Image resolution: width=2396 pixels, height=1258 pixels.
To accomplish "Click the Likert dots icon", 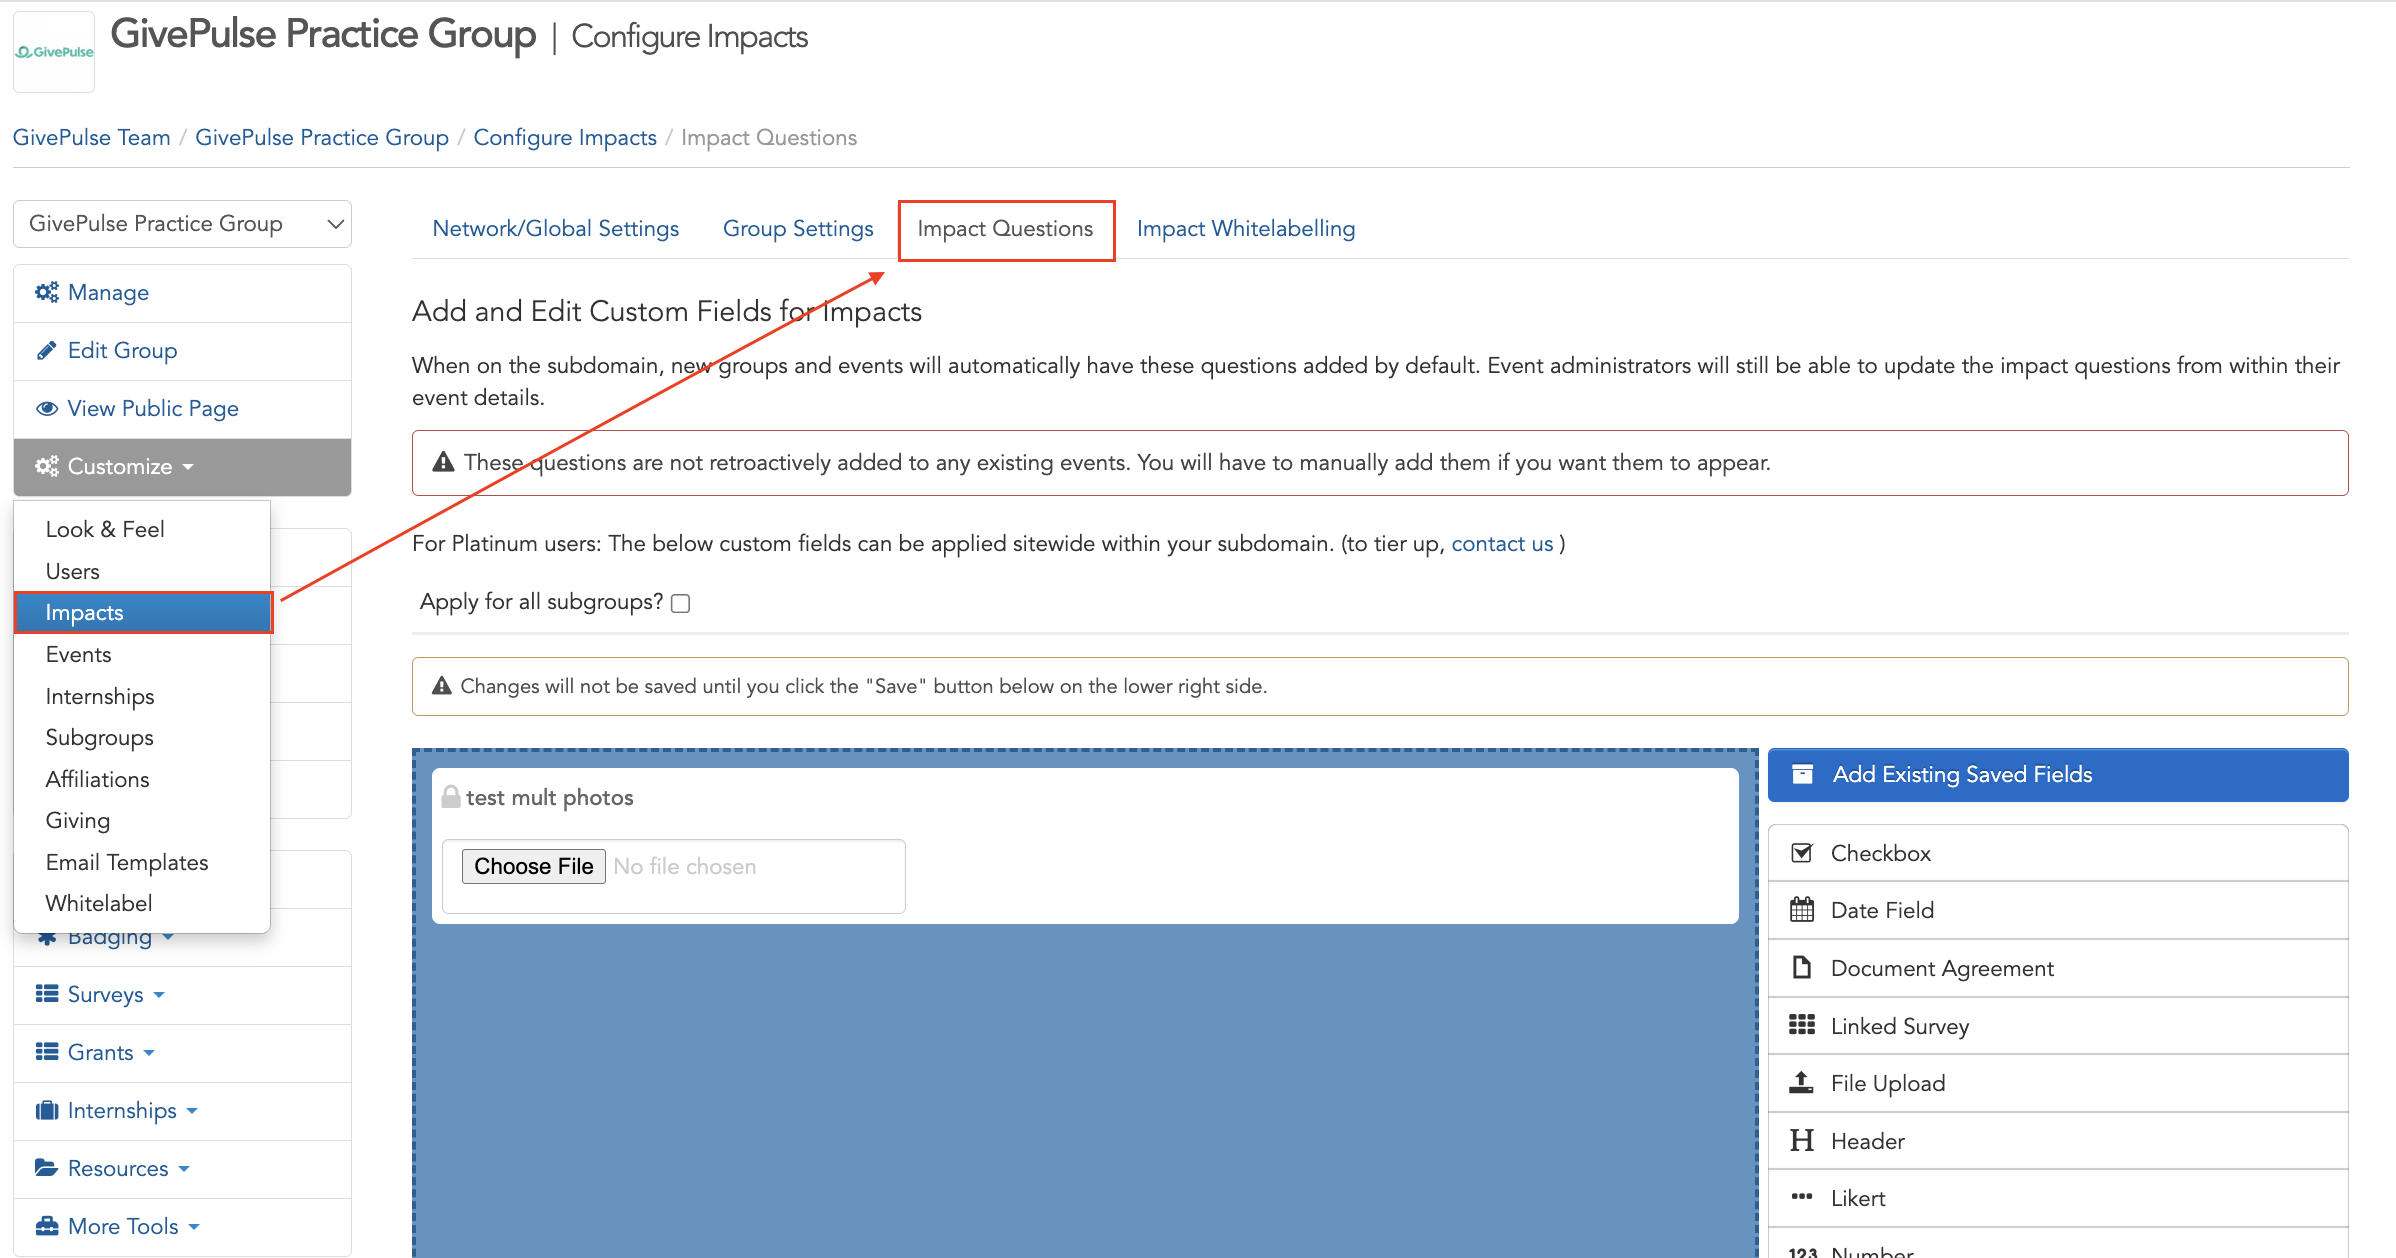I will [1802, 1197].
